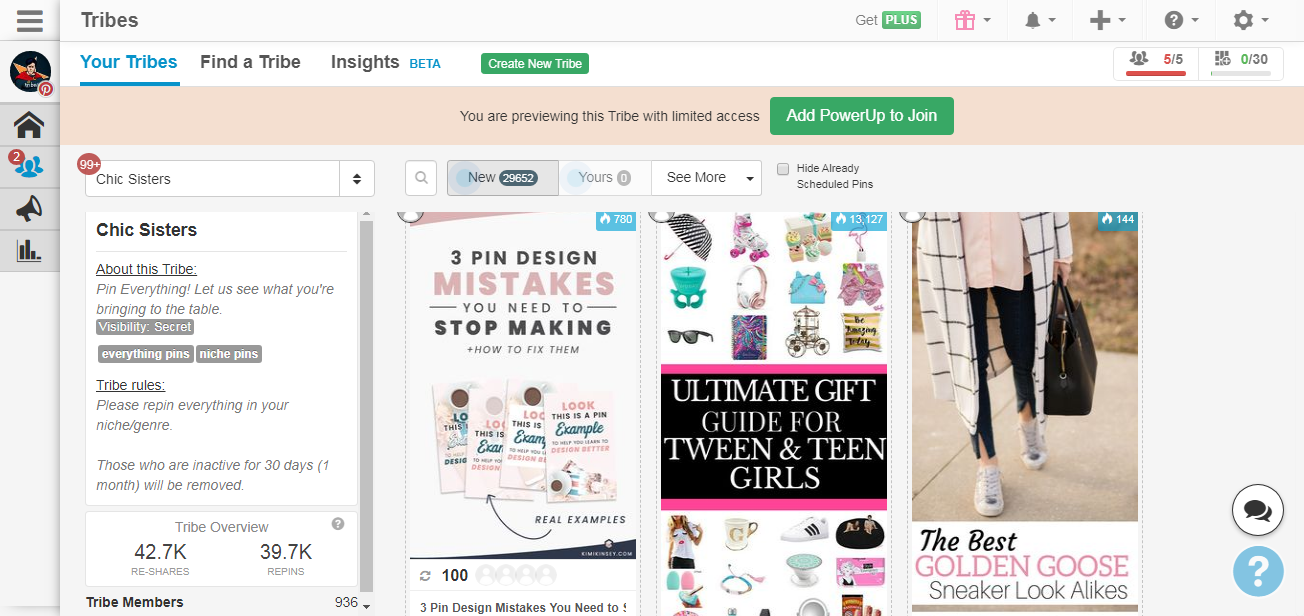This screenshot has width=1304, height=616.
Task: Select the Yours pins filter
Action: pyautogui.click(x=604, y=178)
